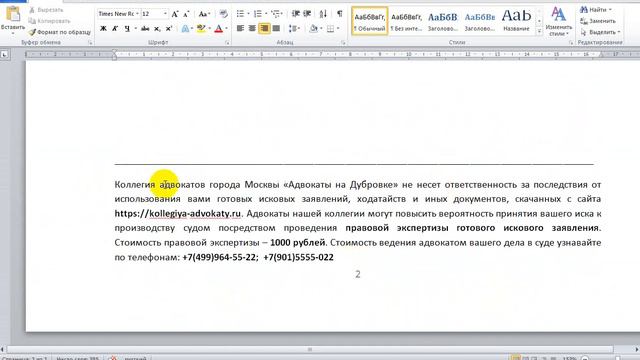Open the font size 12 dropdown

pyautogui.click(x=165, y=14)
